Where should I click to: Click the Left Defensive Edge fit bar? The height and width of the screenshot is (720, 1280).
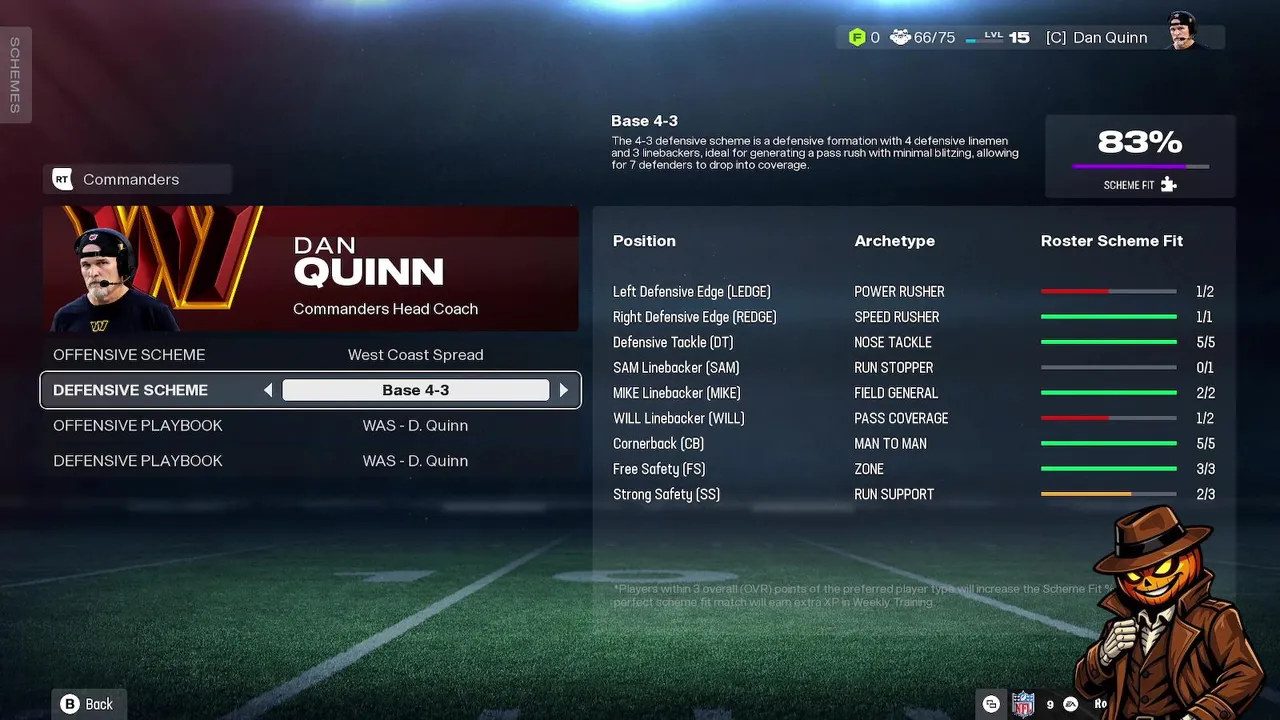click(x=1108, y=292)
